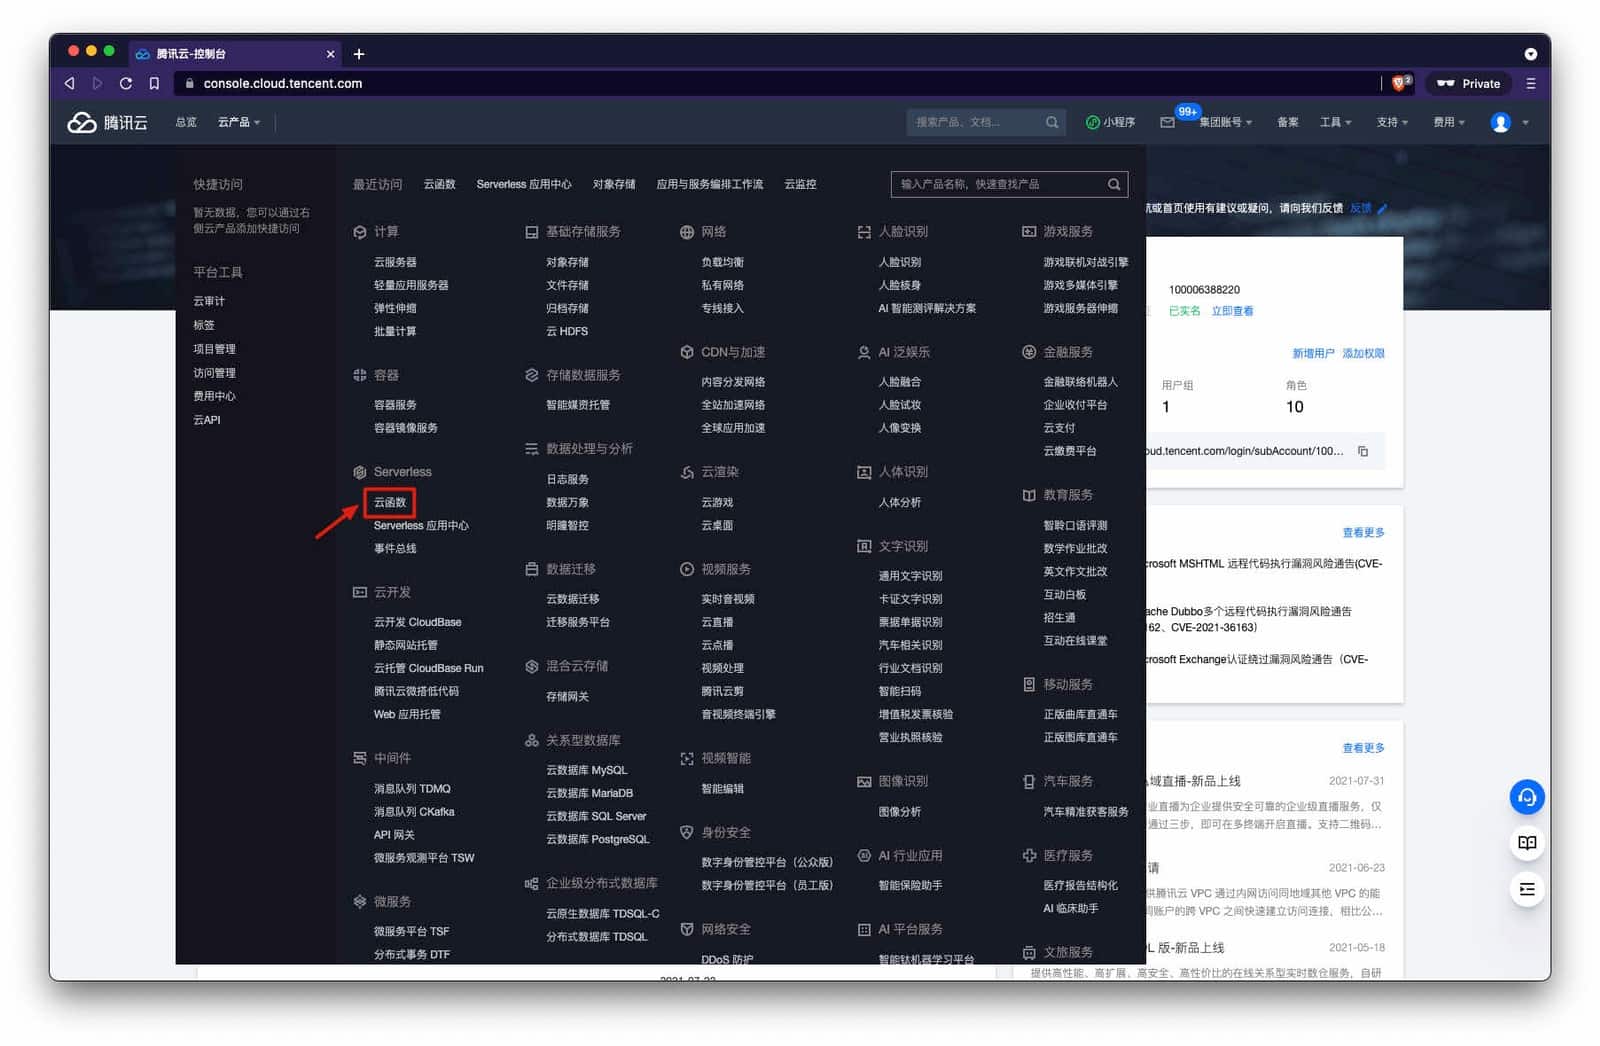Viewport: 1600px width, 1046px height.
Task: Click the Tencent Cloud logo icon
Action: click(x=78, y=122)
